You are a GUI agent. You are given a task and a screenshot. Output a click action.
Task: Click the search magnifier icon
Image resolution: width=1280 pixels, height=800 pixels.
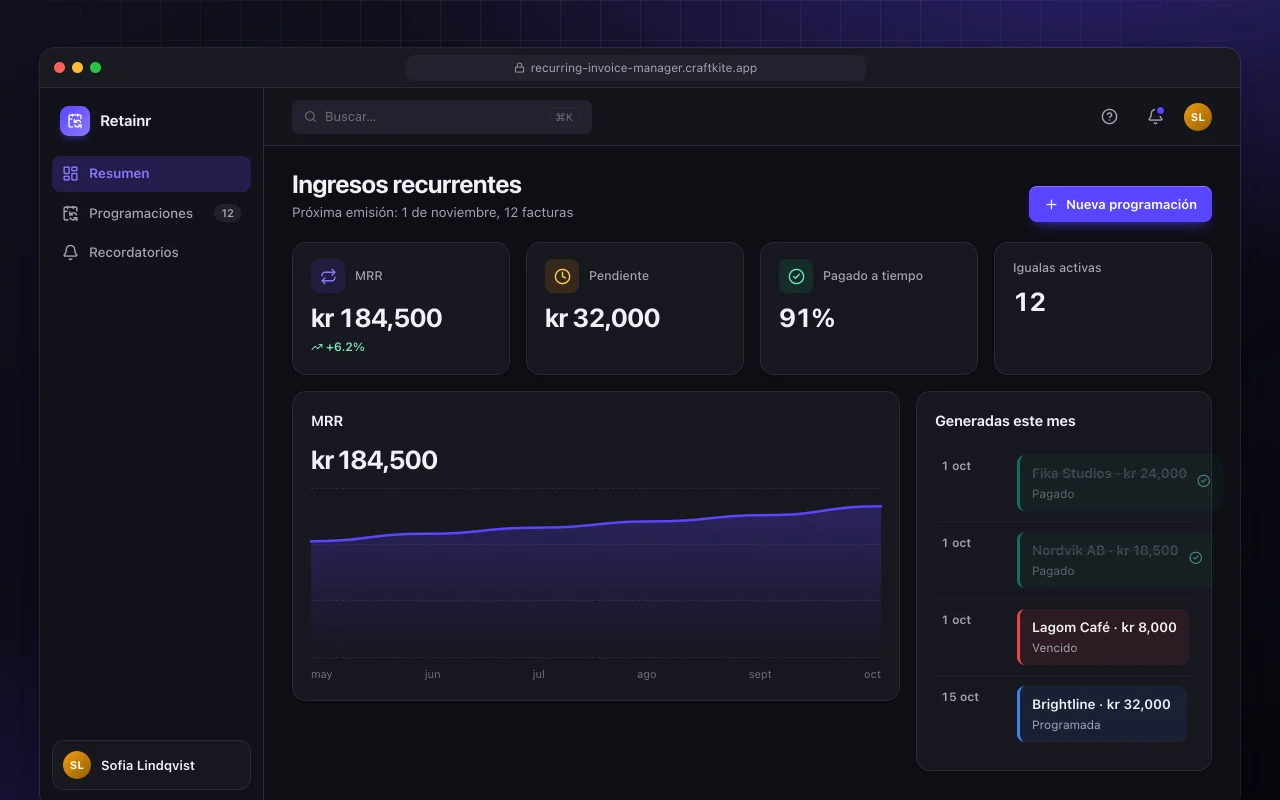point(311,117)
